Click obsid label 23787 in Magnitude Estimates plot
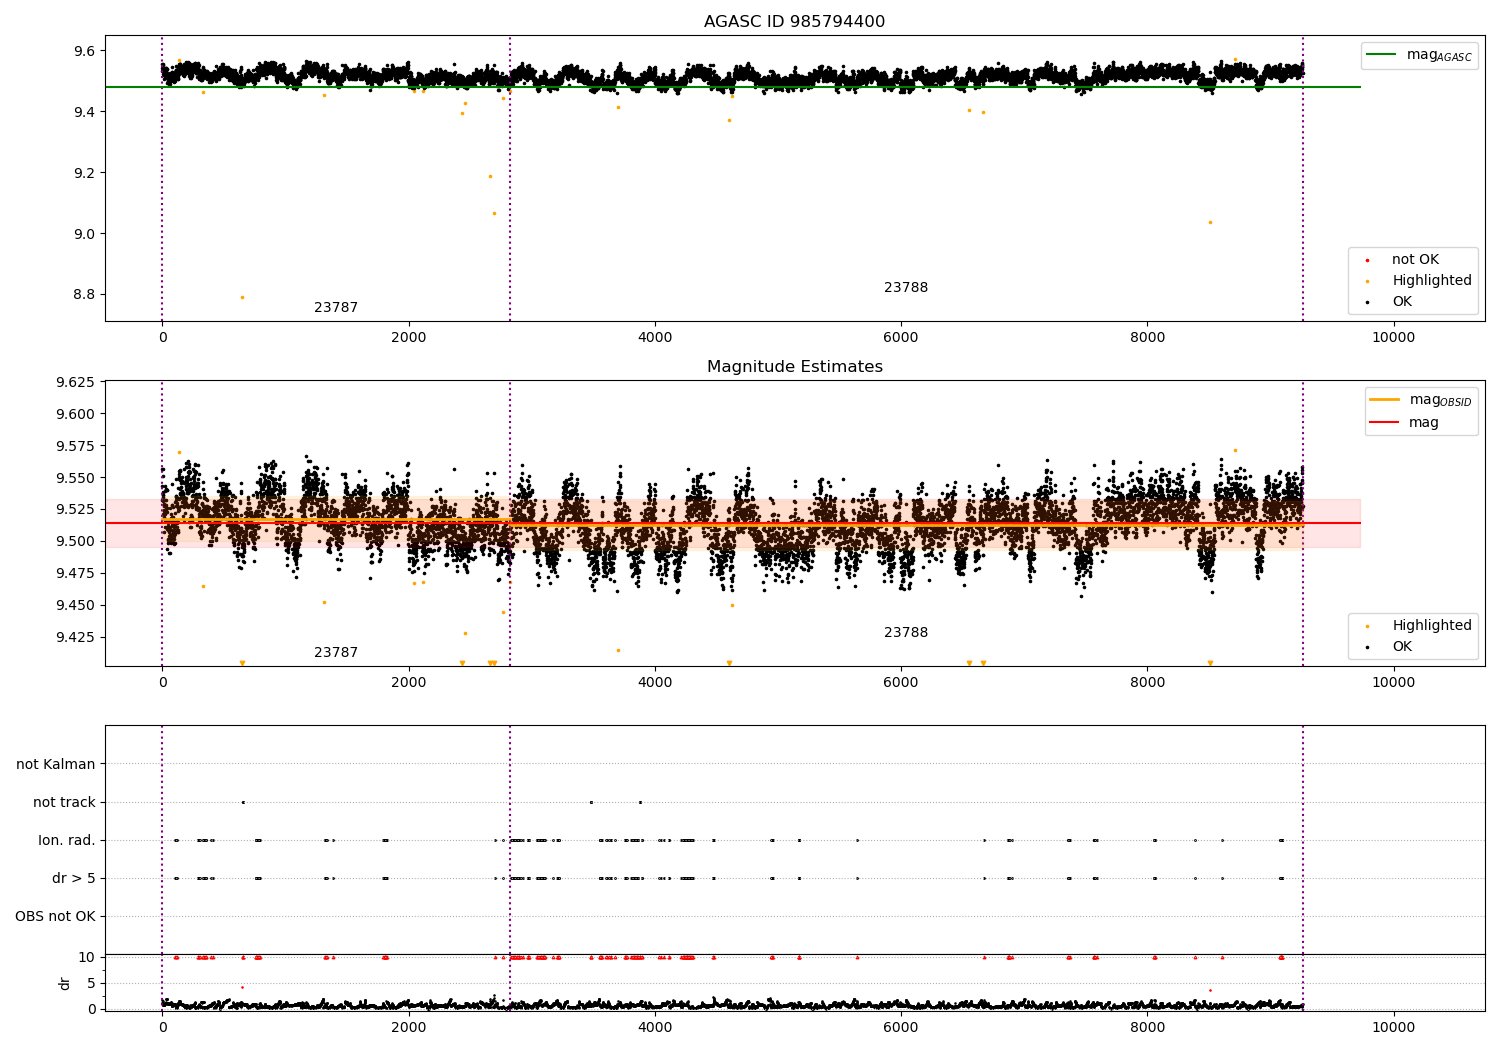This screenshot has height=1050, width=1500. tap(336, 653)
